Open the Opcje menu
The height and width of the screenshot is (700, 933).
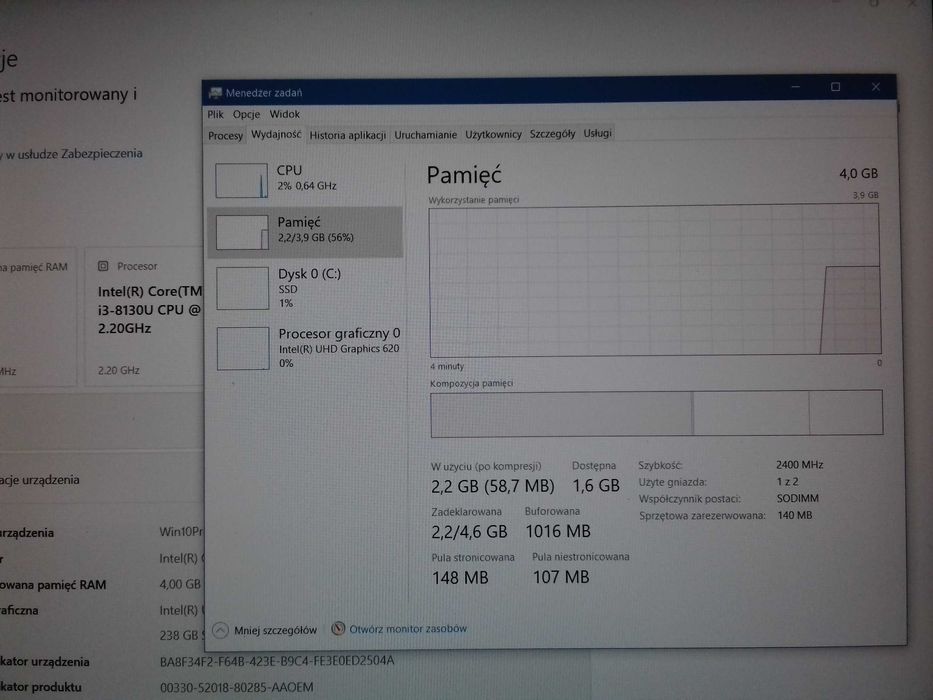[x=246, y=114]
